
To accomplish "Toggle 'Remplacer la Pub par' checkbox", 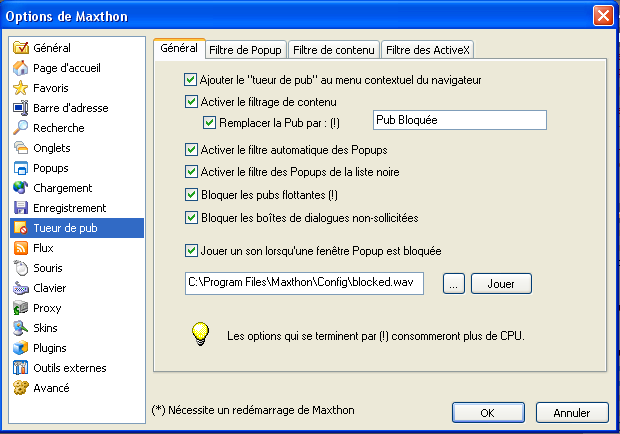I will coord(209,123).
